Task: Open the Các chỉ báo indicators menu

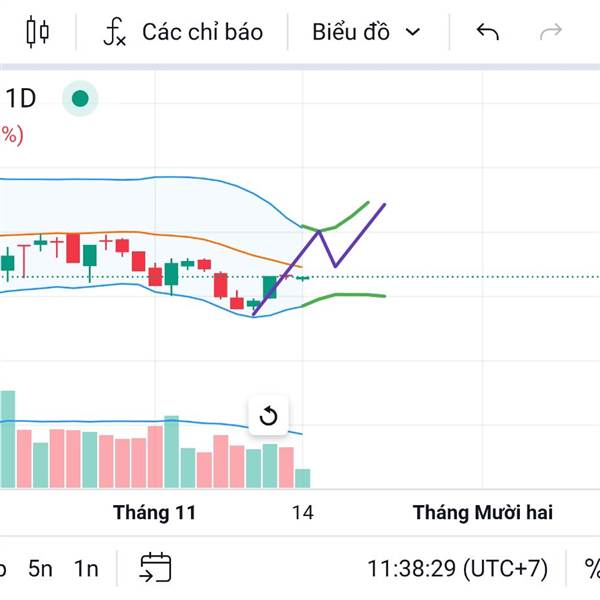Action: coord(184,32)
